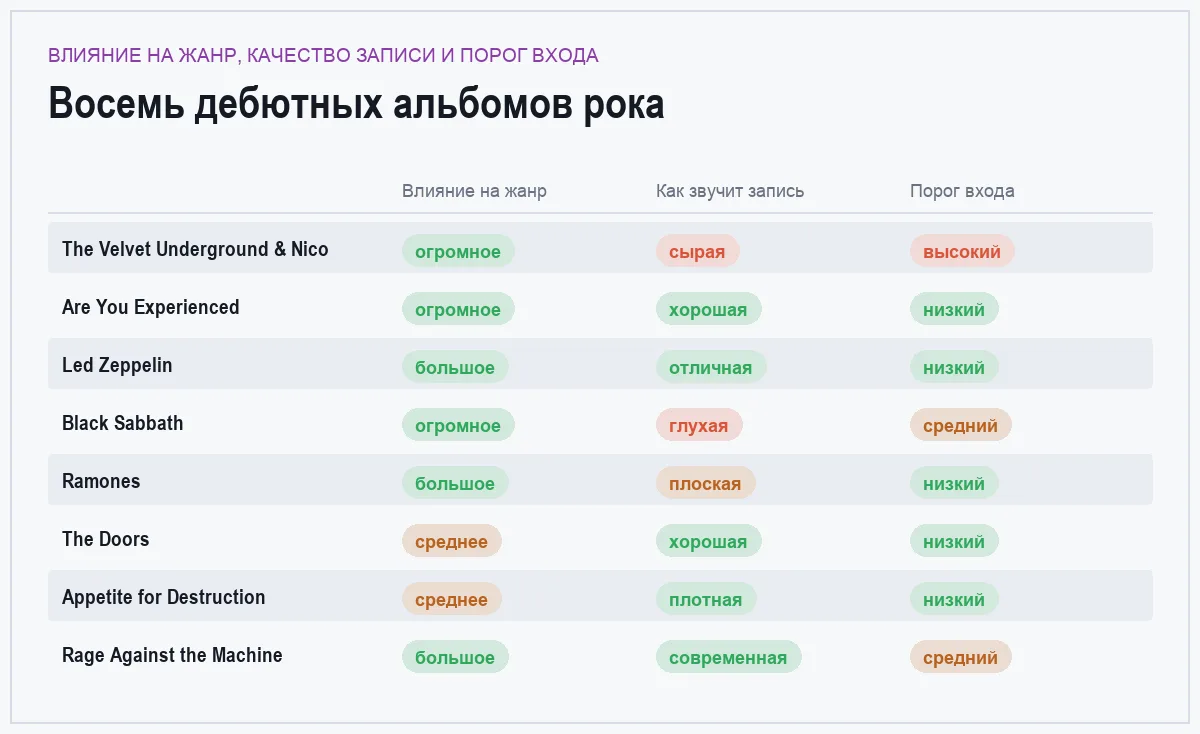Select the row title "Appetite for Destruction"

click(164, 597)
